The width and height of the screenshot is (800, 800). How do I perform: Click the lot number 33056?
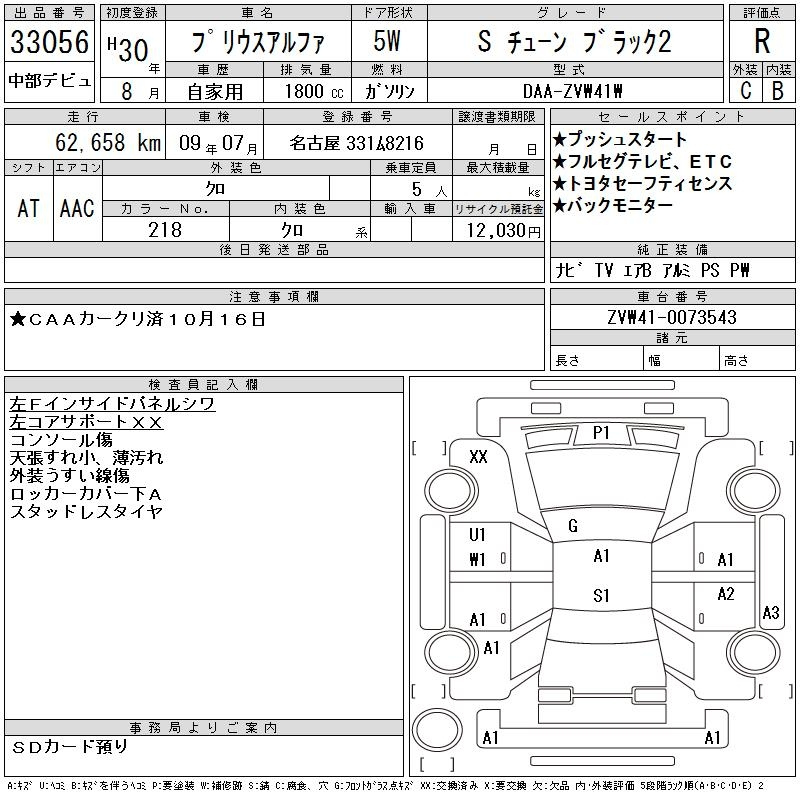tap(49, 42)
